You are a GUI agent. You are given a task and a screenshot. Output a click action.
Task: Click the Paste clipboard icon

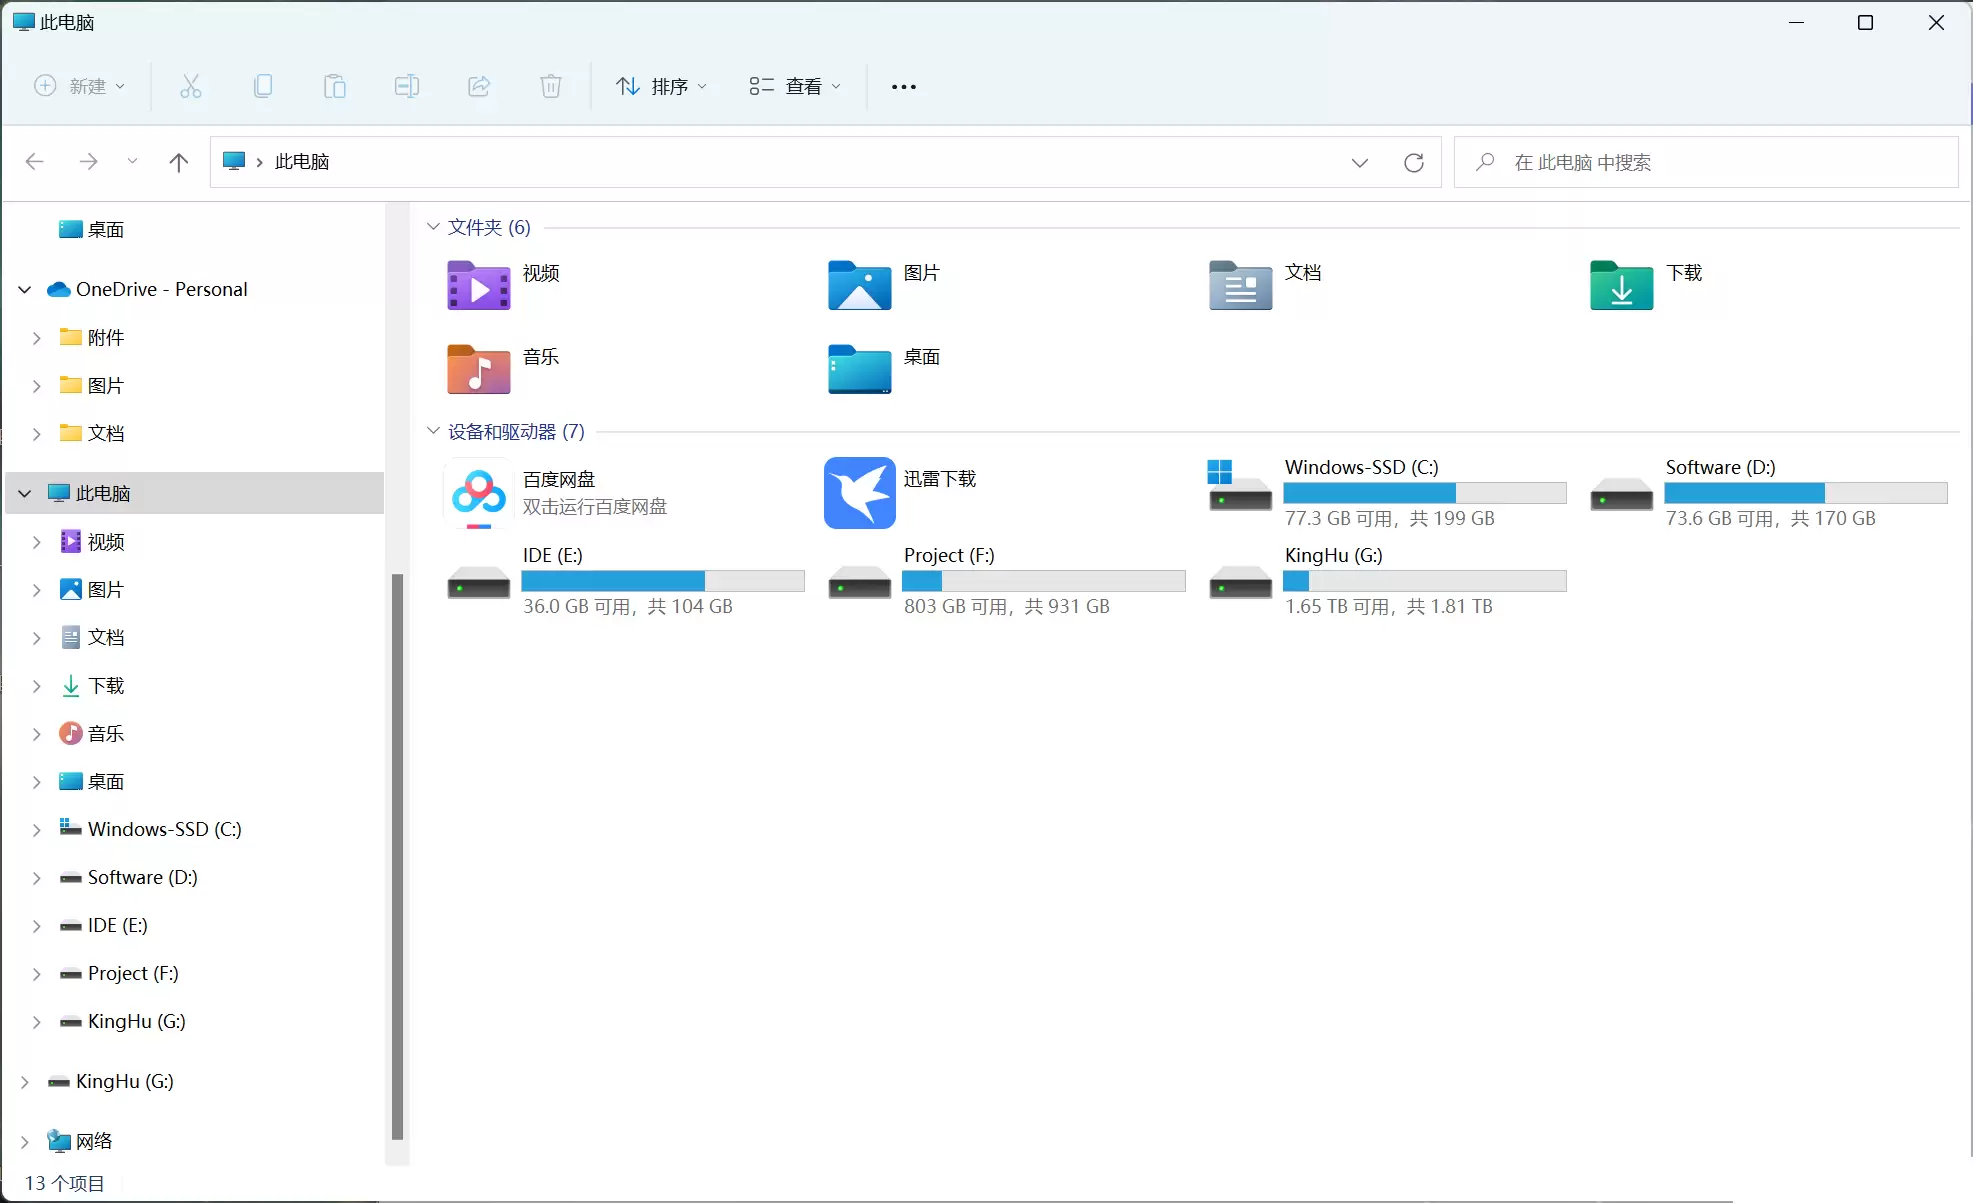point(335,86)
